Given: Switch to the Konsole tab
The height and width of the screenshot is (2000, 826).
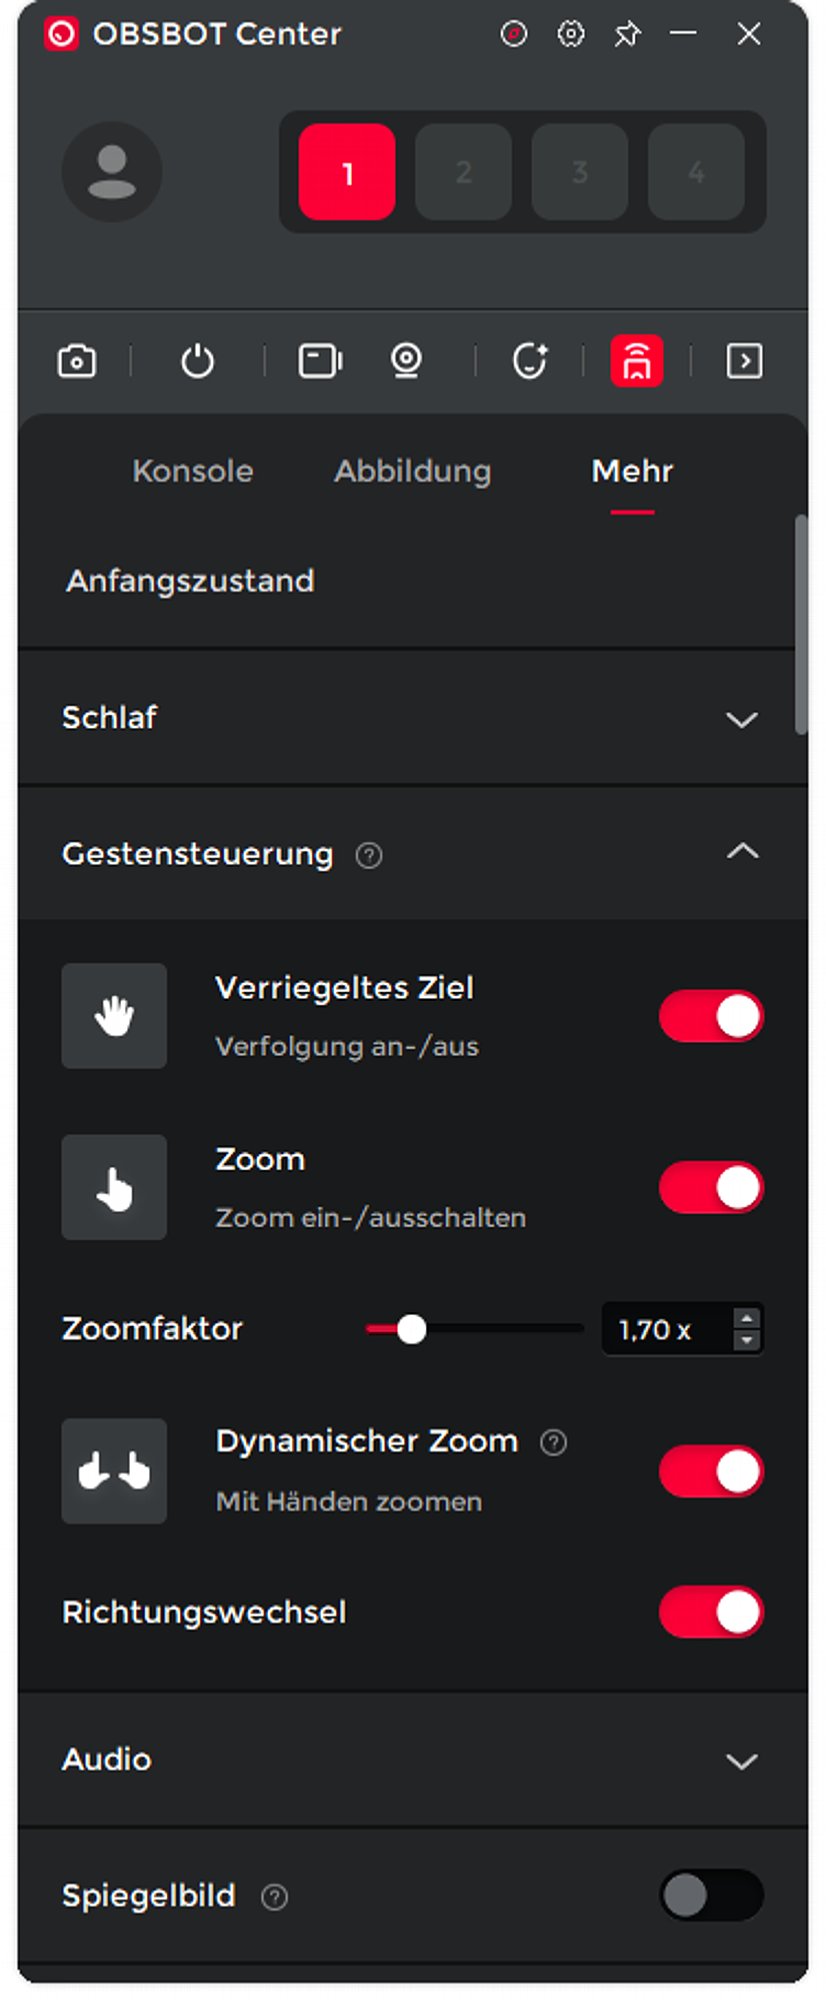Looking at the screenshot, I should tap(193, 471).
